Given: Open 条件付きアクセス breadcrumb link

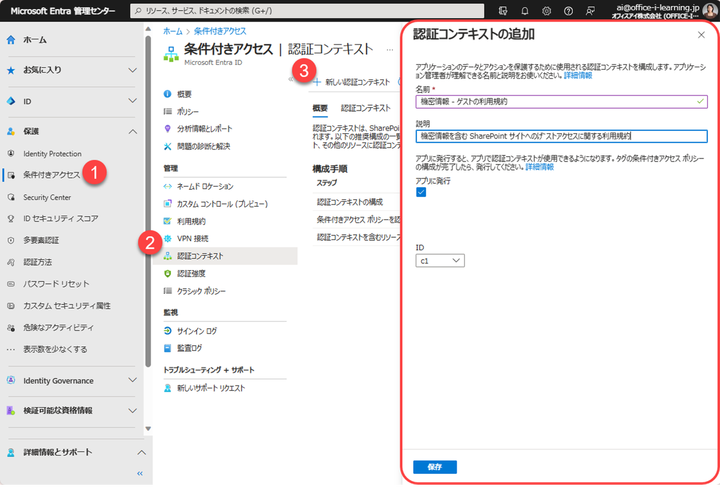Looking at the screenshot, I should (220, 31).
